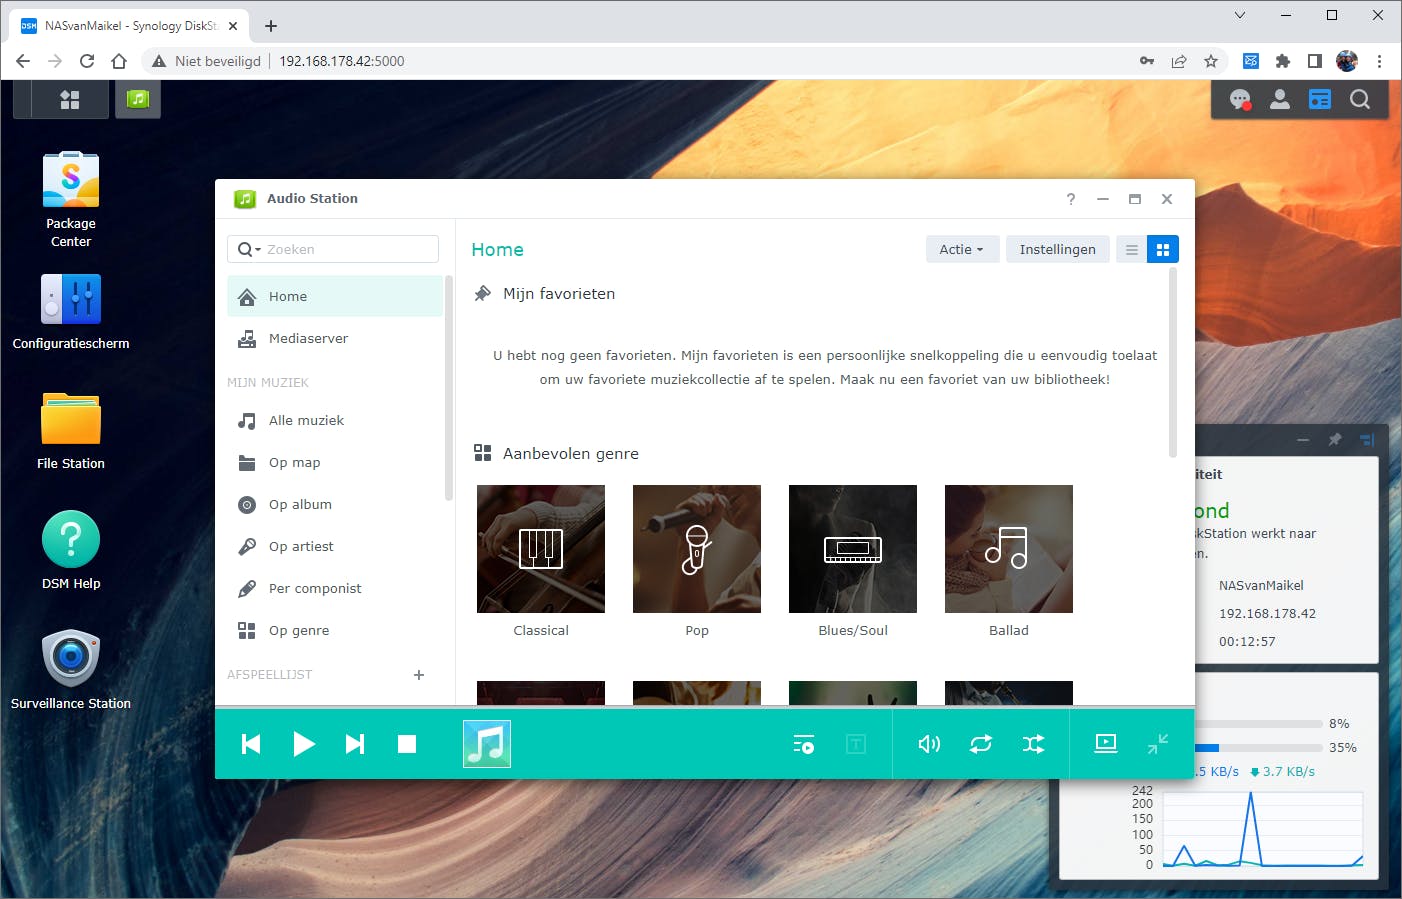The image size is (1402, 899).
Task: Select Home in sidebar
Action: tap(335, 297)
